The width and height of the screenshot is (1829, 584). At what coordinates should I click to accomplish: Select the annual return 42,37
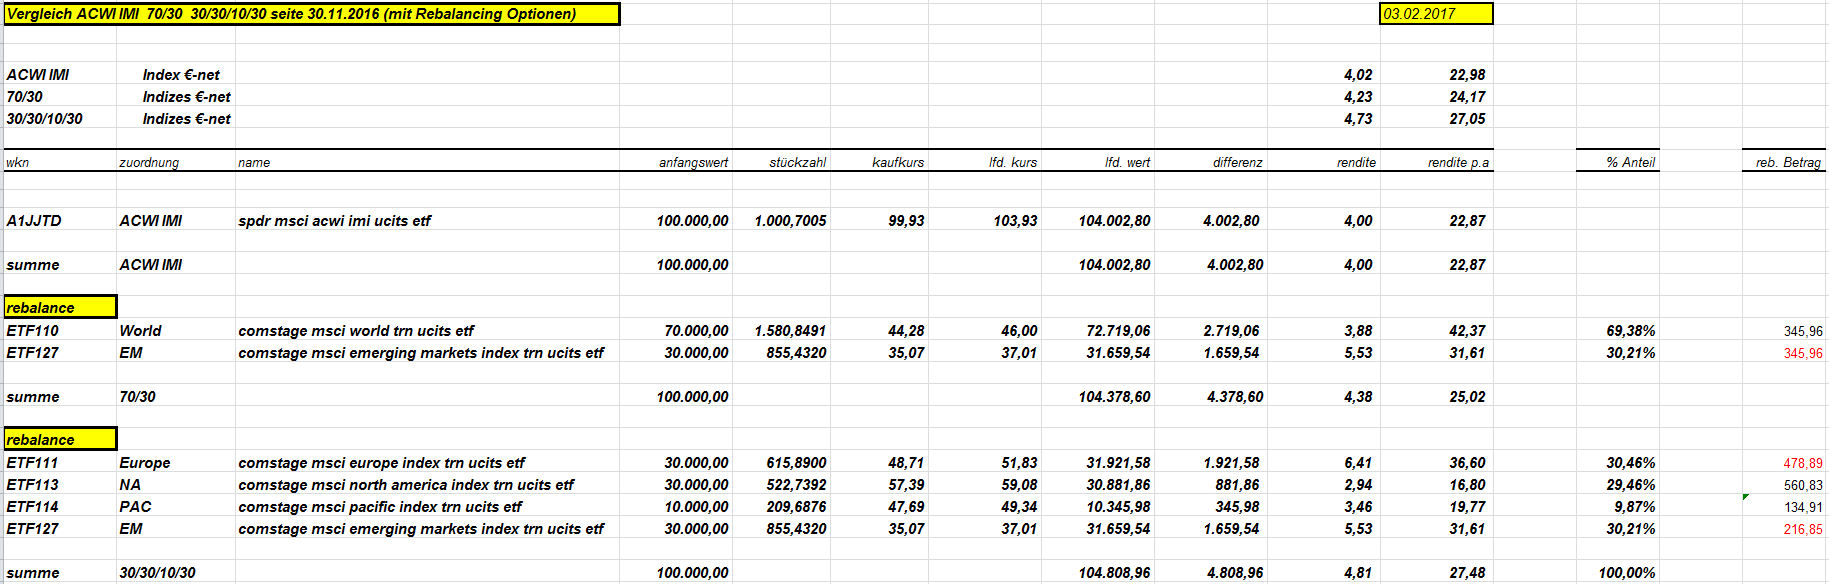1467,331
